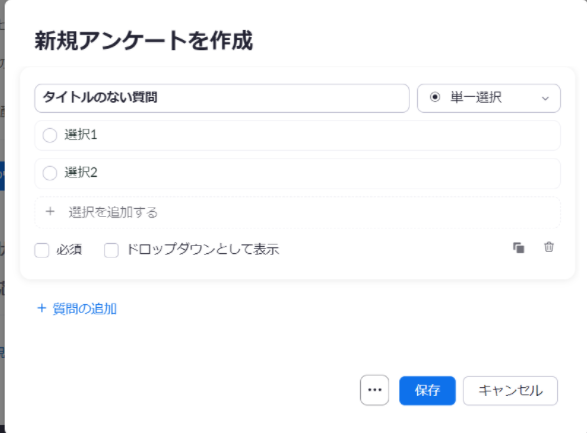Check the ドロップダウンとして表示 checkbox
The width and height of the screenshot is (587, 433).
[x=111, y=250]
